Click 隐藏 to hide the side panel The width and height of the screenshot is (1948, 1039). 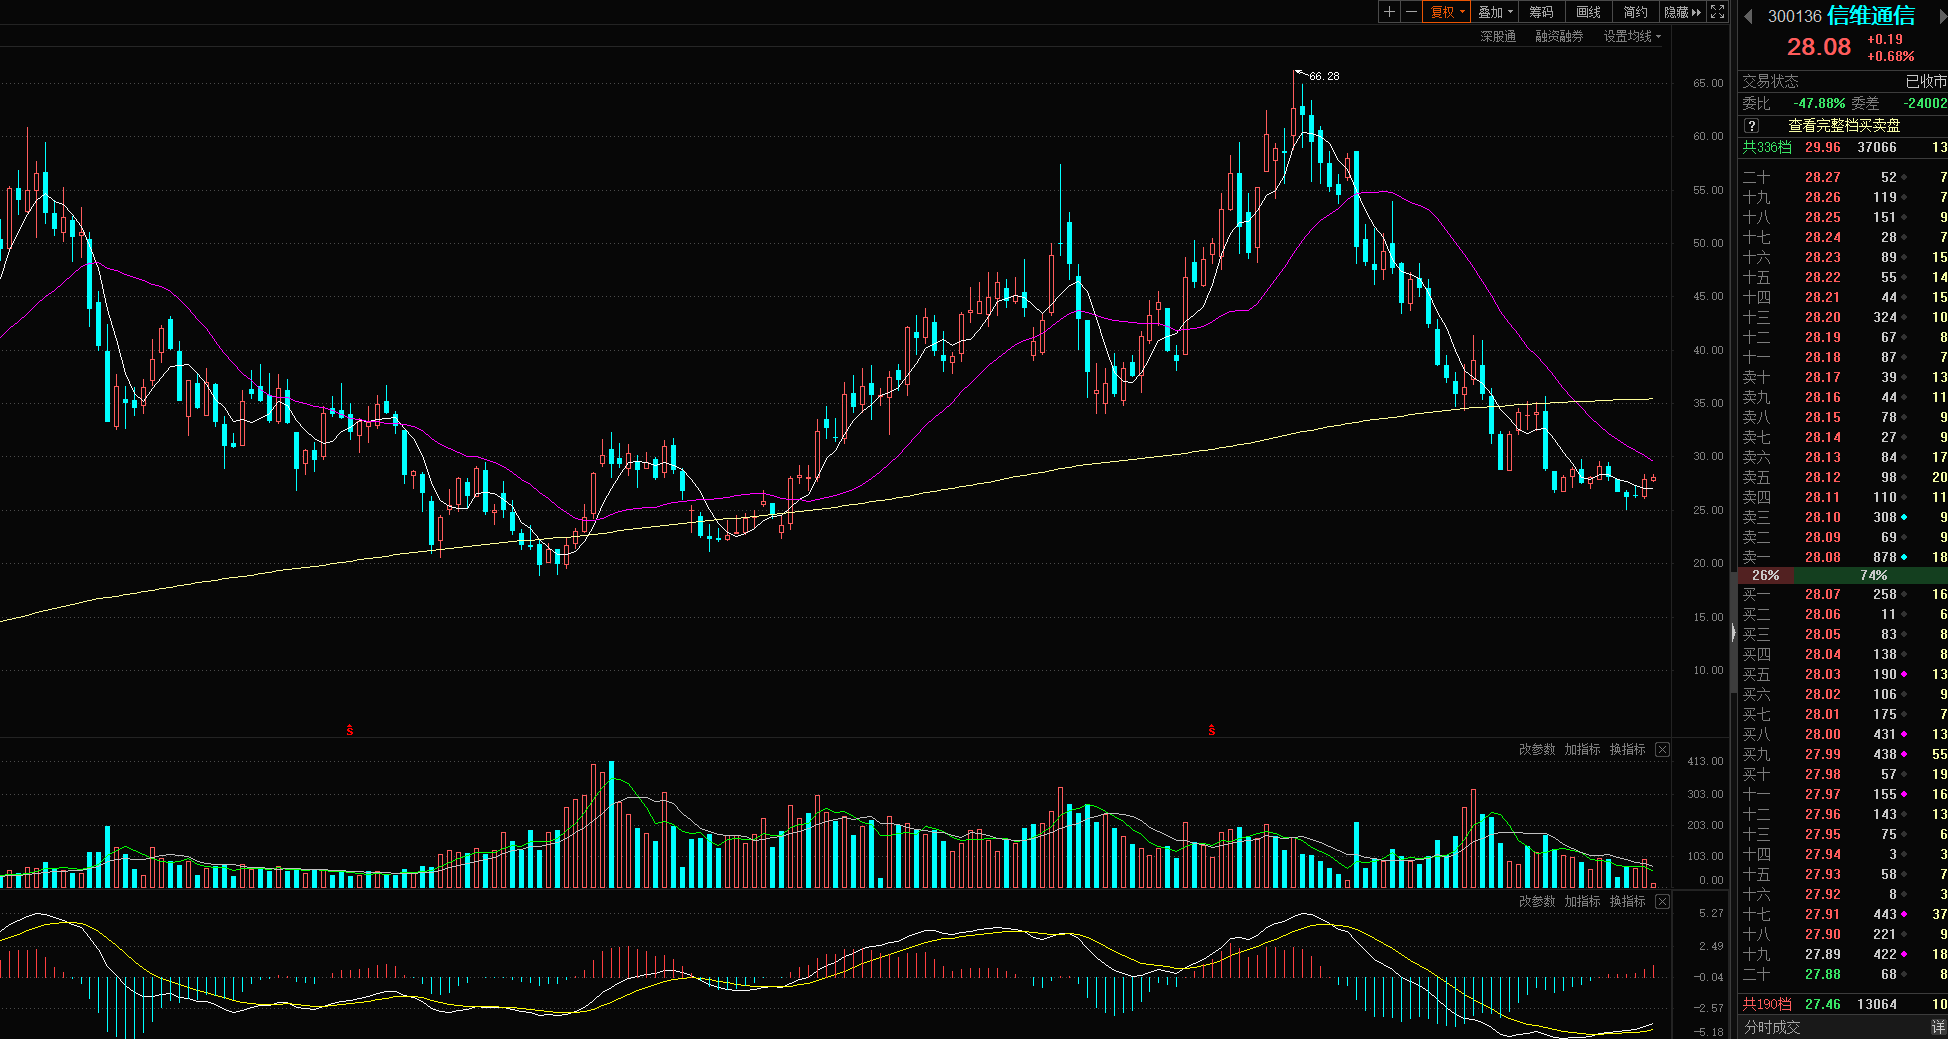click(1682, 12)
